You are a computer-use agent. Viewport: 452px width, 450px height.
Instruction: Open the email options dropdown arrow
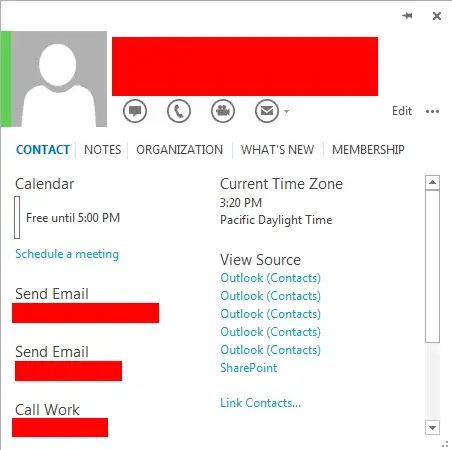point(286,111)
